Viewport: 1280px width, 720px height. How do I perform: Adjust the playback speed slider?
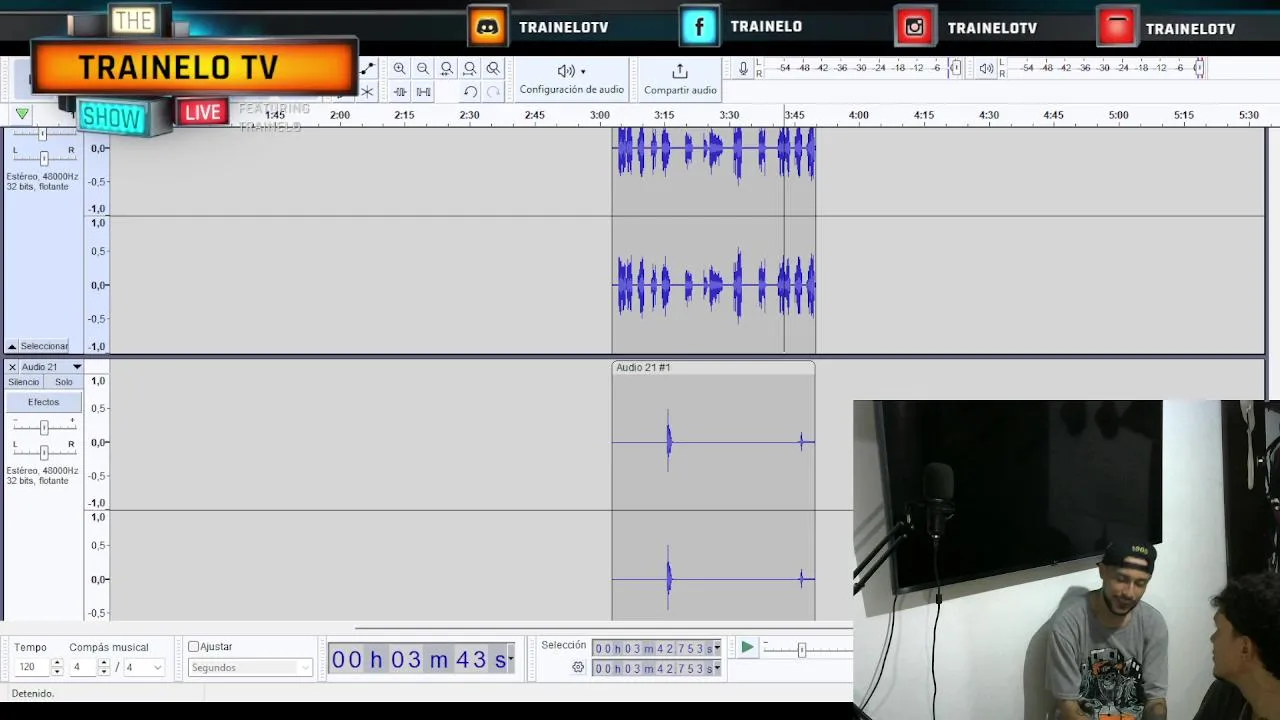(x=801, y=650)
